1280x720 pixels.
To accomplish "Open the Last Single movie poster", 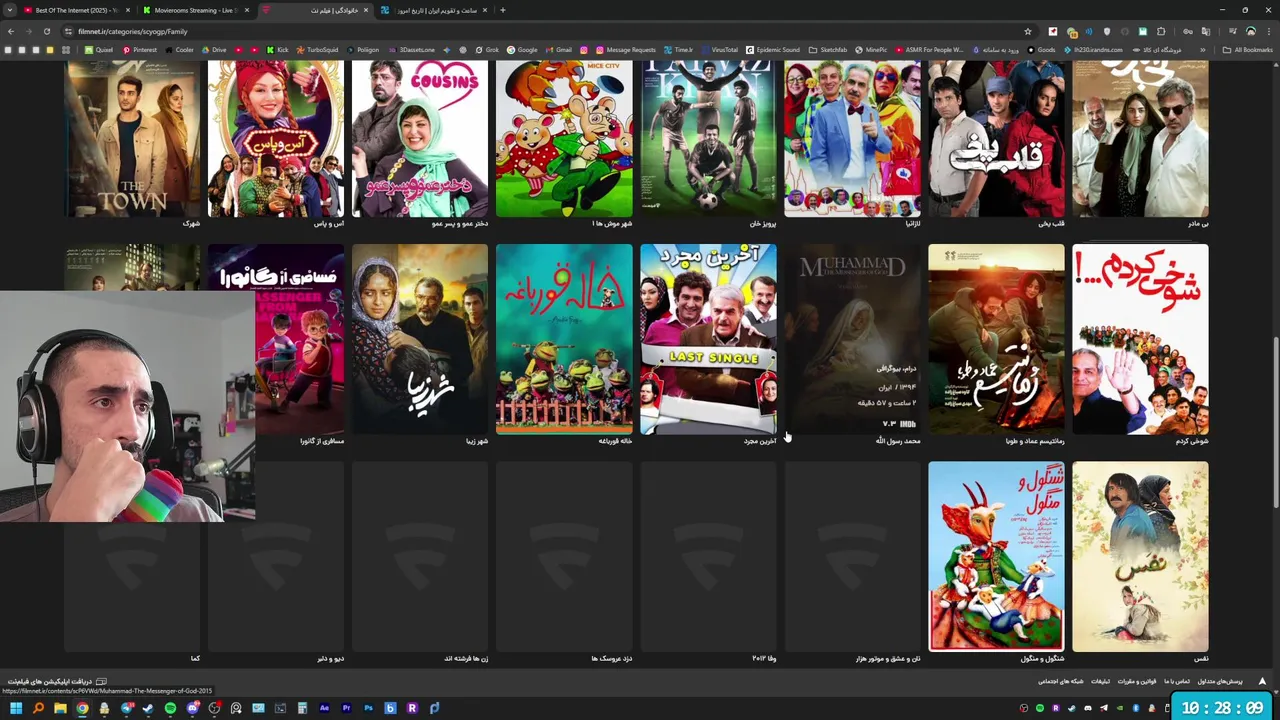I will [x=708, y=339].
